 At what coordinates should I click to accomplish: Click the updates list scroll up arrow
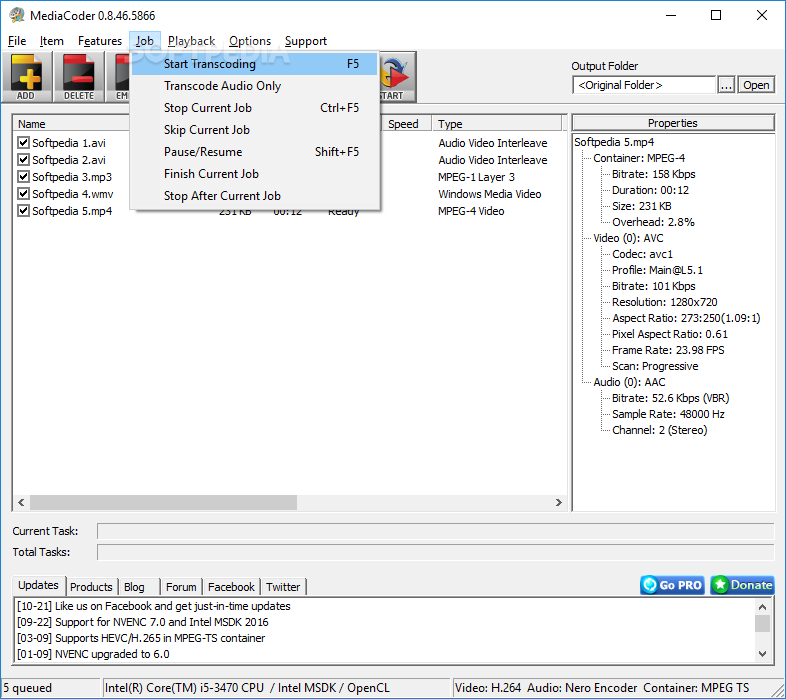pyautogui.click(x=762, y=607)
